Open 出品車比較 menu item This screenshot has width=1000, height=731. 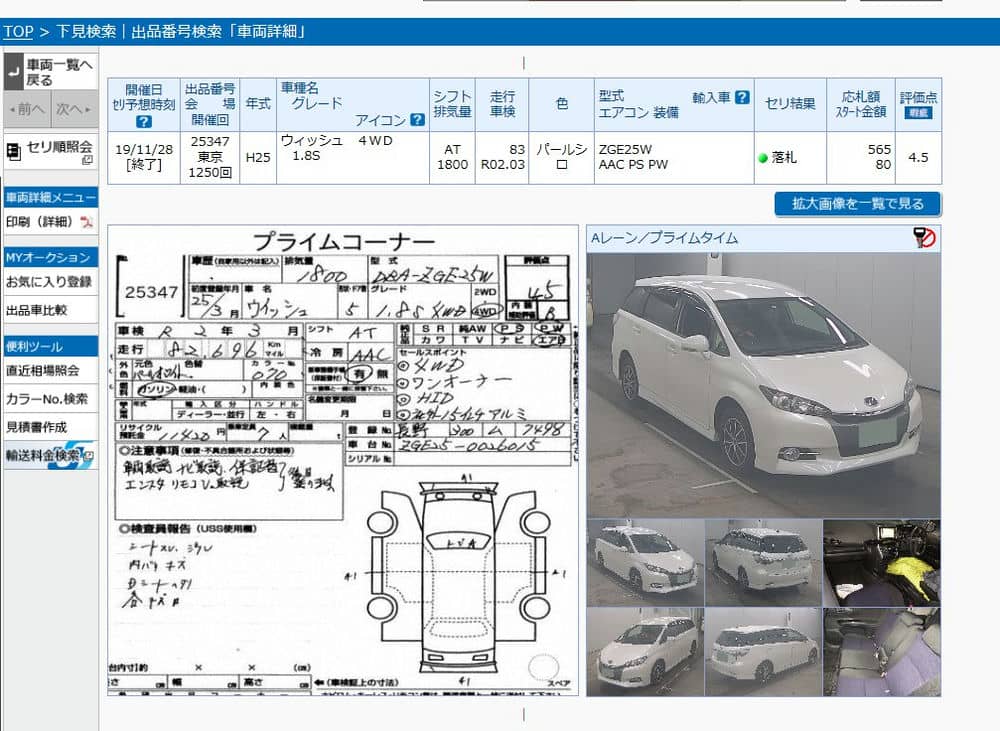37,310
